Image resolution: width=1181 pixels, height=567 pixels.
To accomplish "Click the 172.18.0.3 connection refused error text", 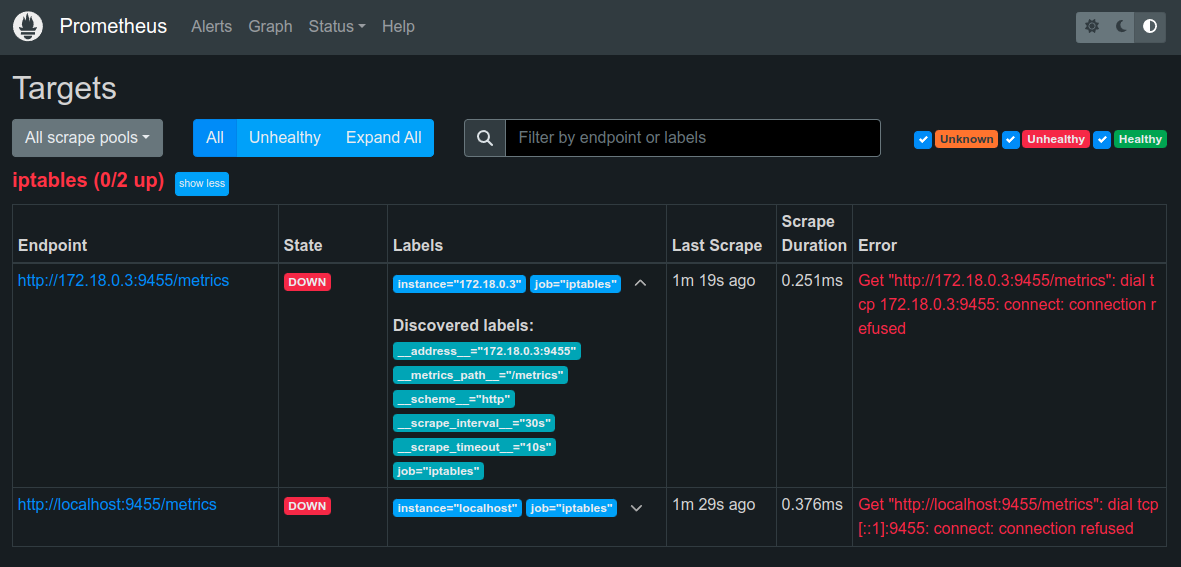I will tap(1008, 305).
